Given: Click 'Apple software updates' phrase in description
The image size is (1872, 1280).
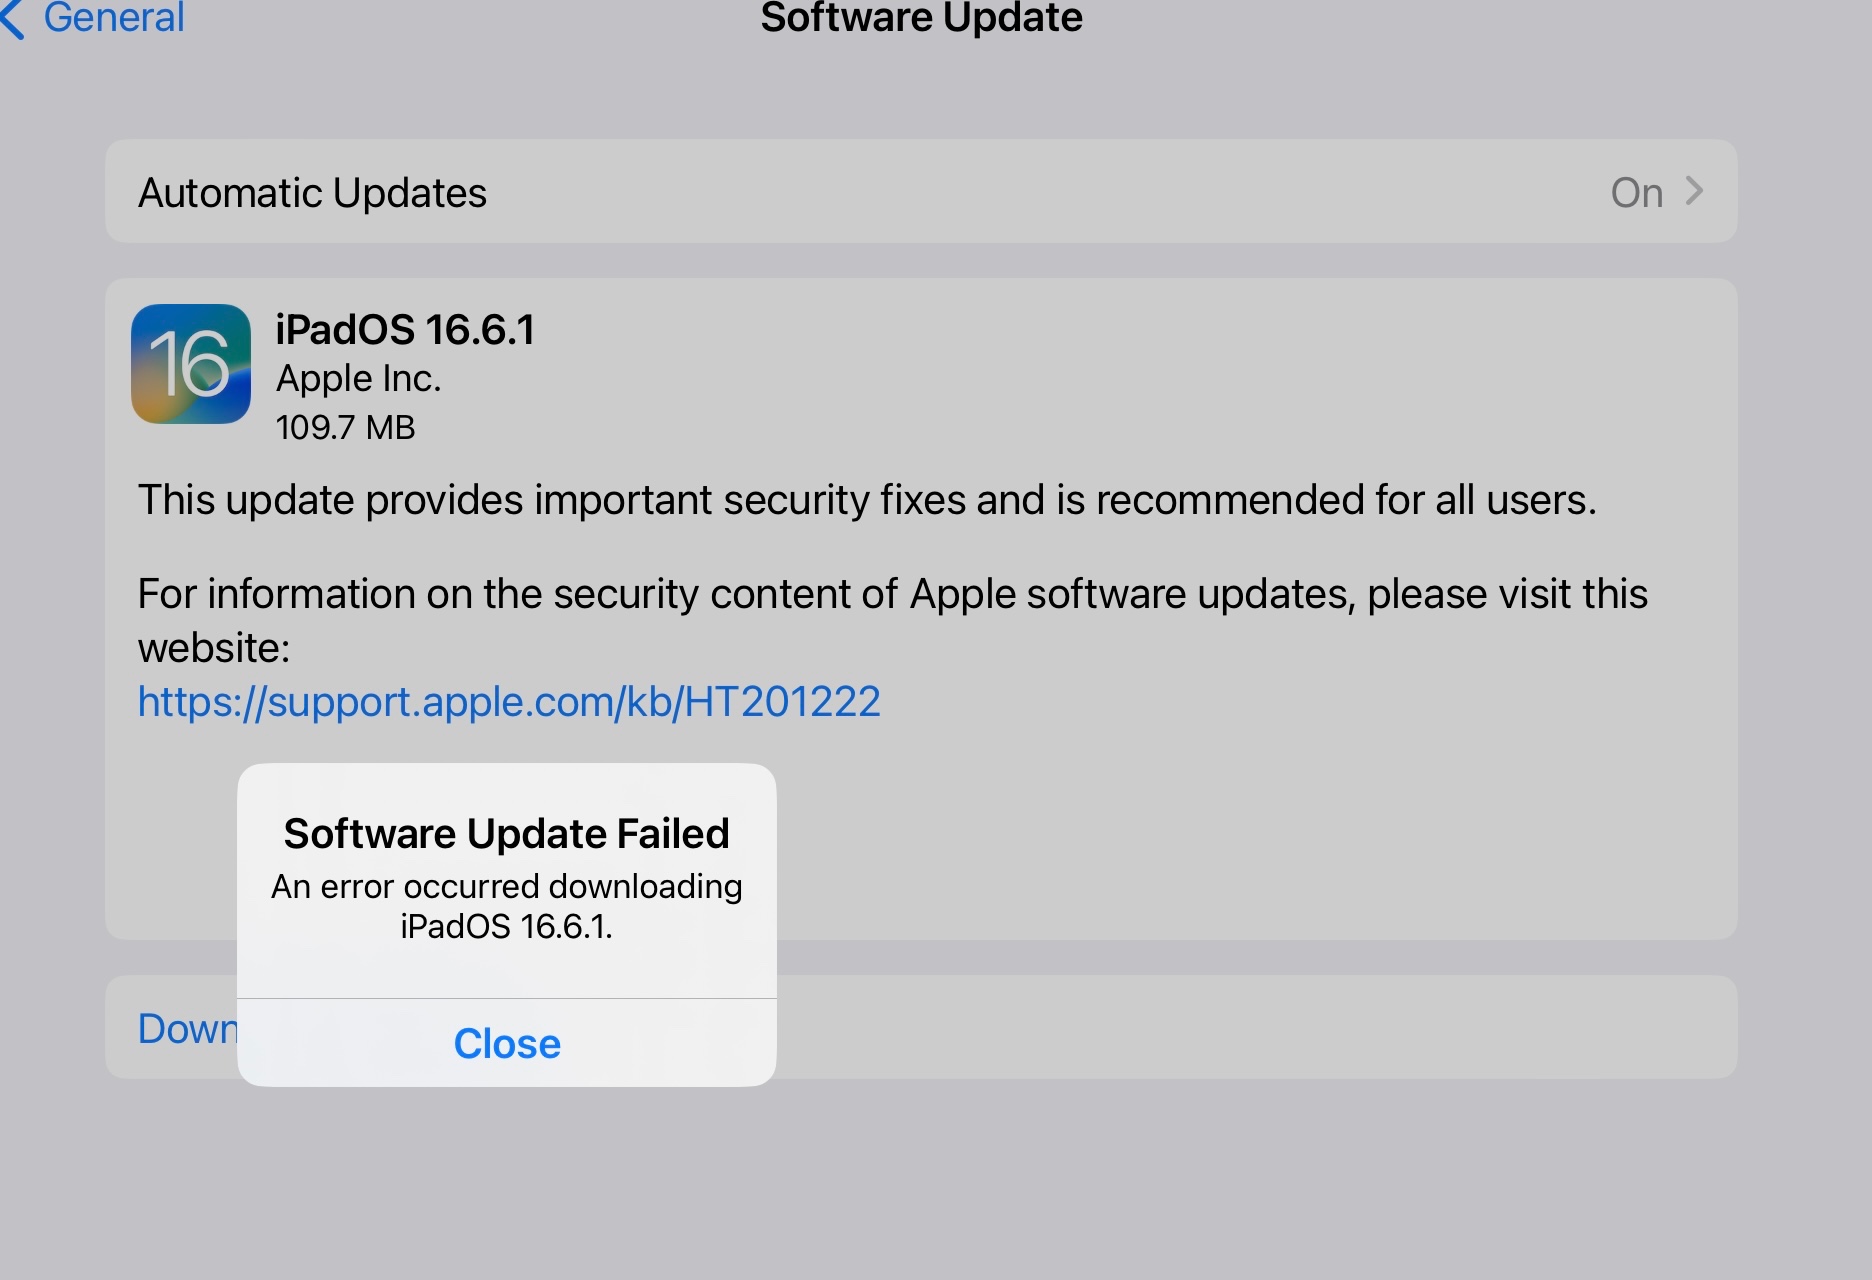Looking at the screenshot, I should pyautogui.click(x=1132, y=594).
